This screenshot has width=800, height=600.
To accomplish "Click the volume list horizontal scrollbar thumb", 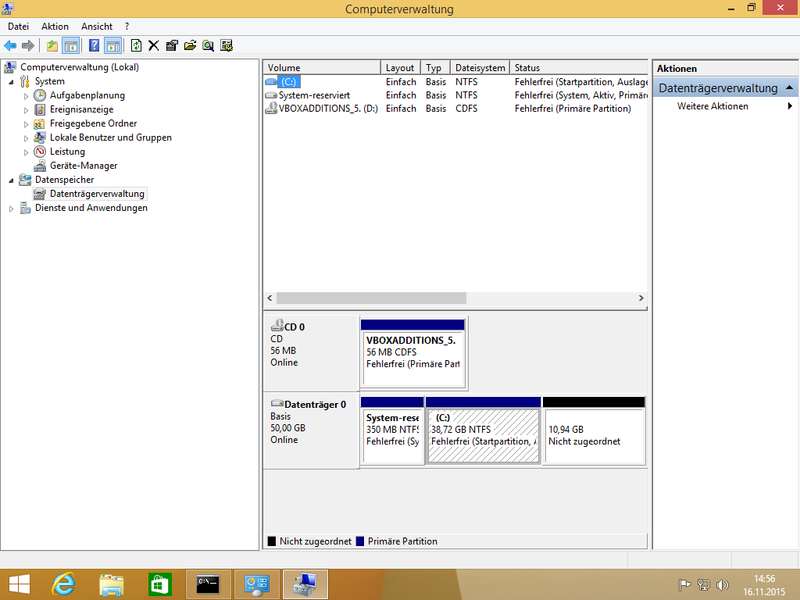I will [371, 298].
